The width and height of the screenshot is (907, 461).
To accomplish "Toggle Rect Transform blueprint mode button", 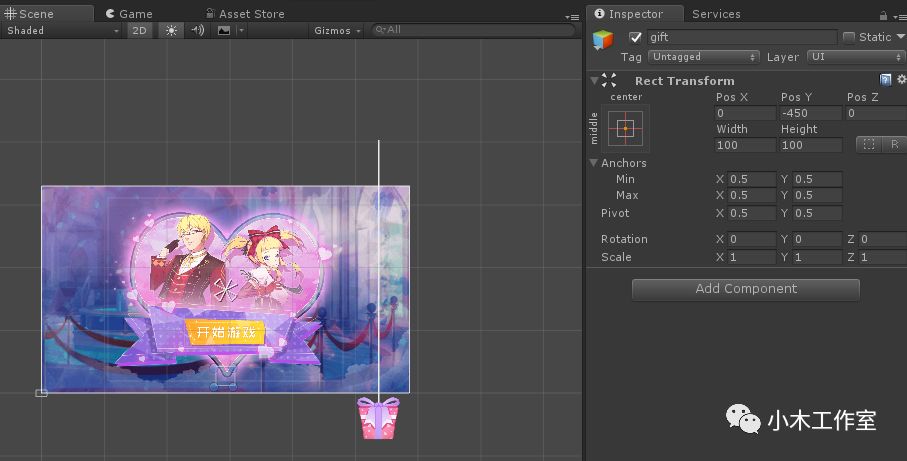I will [869, 145].
